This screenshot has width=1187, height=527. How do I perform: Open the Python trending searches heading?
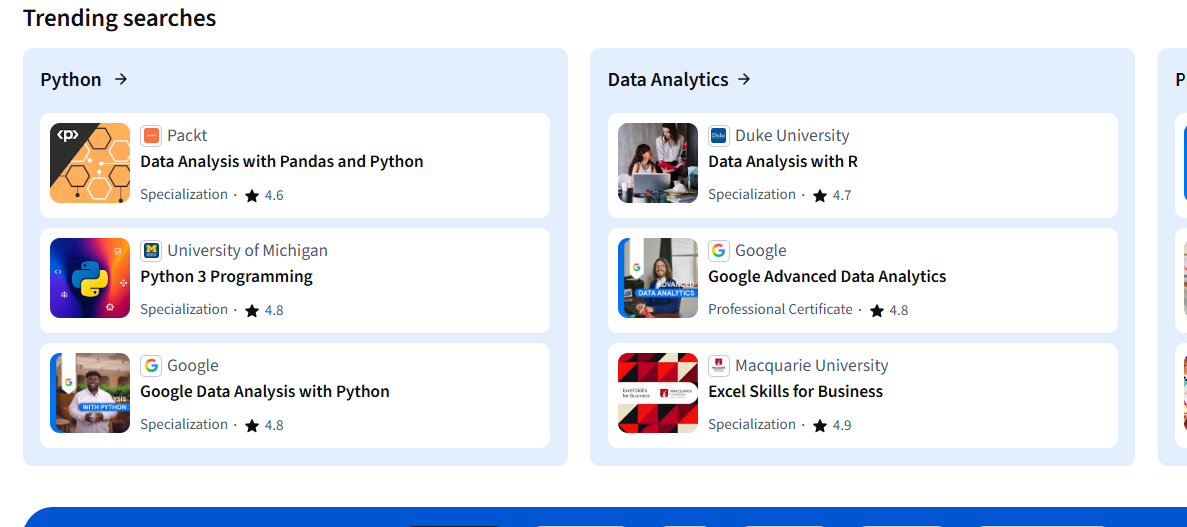pos(70,80)
